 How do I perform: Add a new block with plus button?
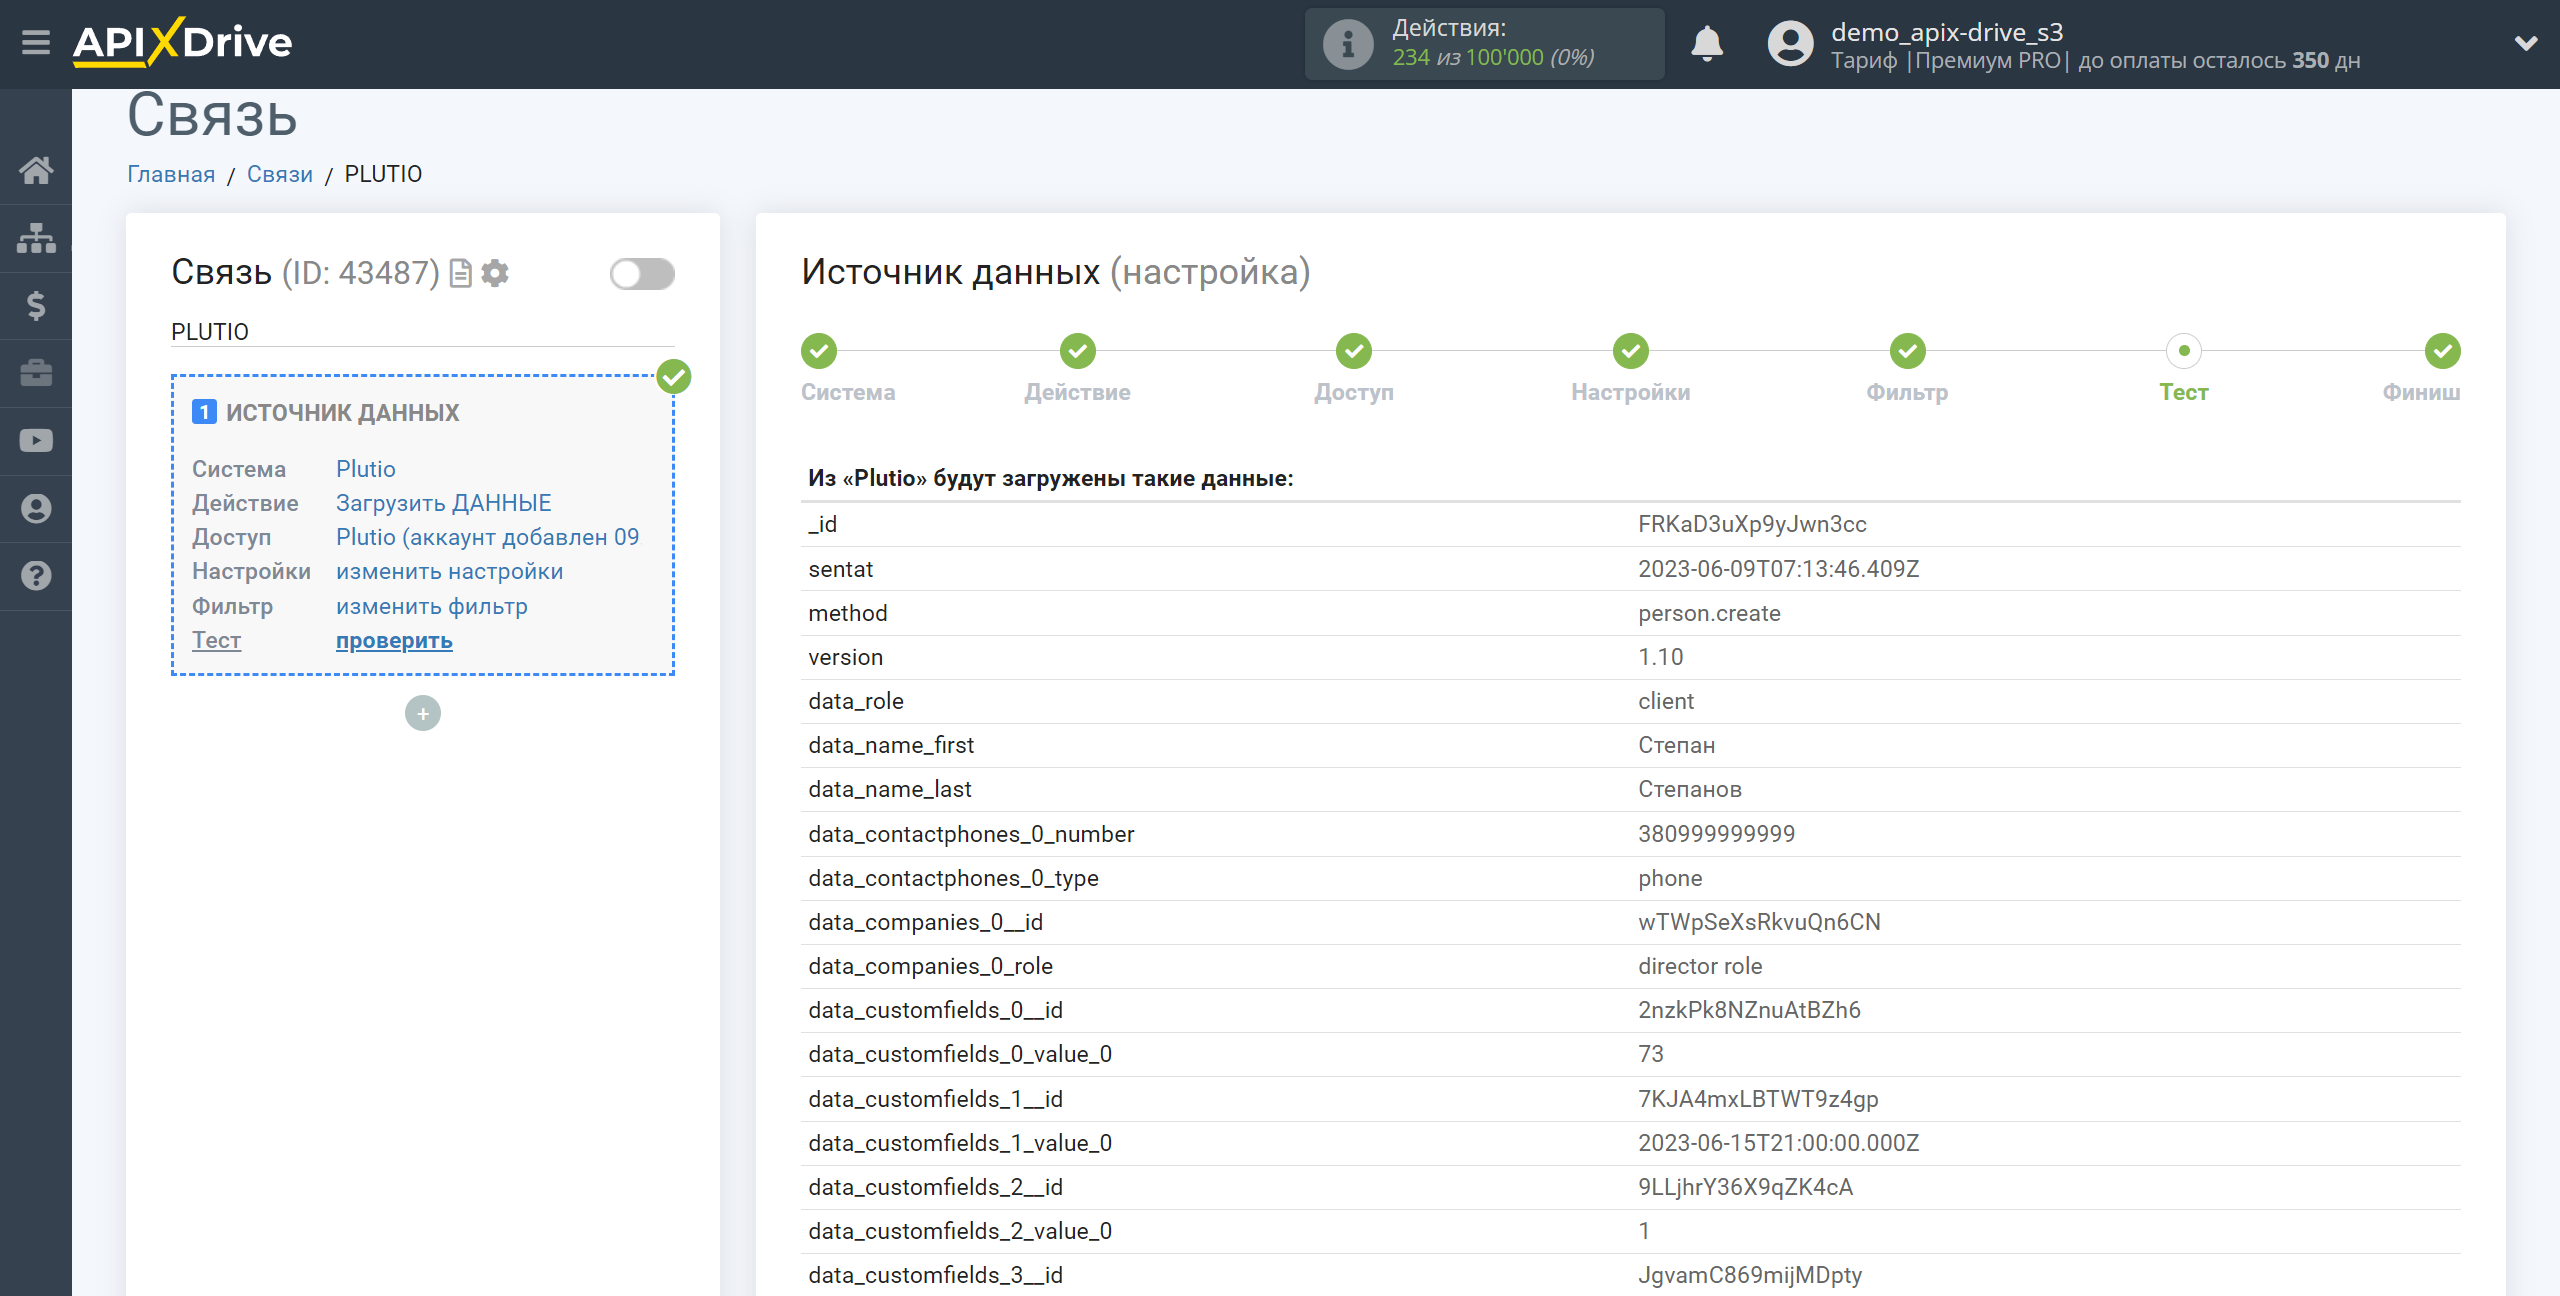(423, 713)
